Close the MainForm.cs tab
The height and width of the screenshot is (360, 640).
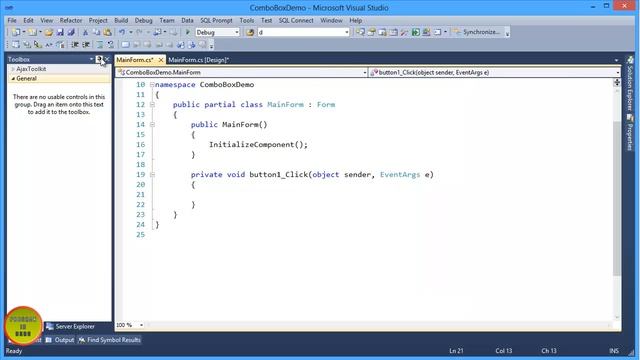pos(161,60)
